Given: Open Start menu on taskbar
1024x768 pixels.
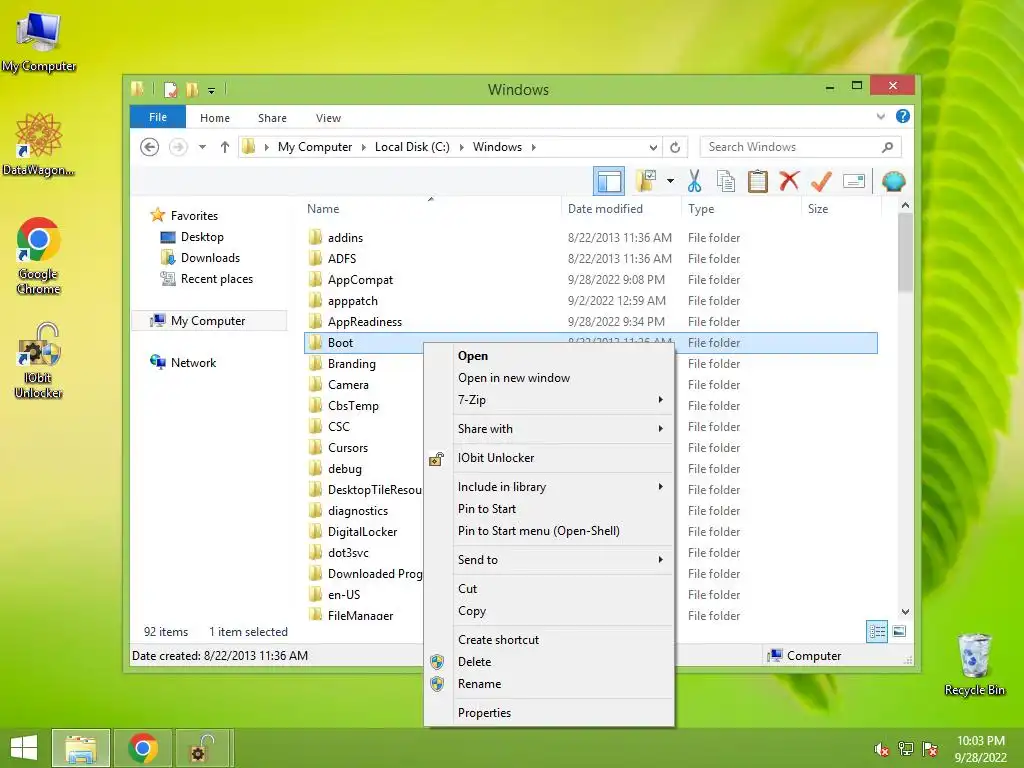Looking at the screenshot, I should click(x=24, y=748).
